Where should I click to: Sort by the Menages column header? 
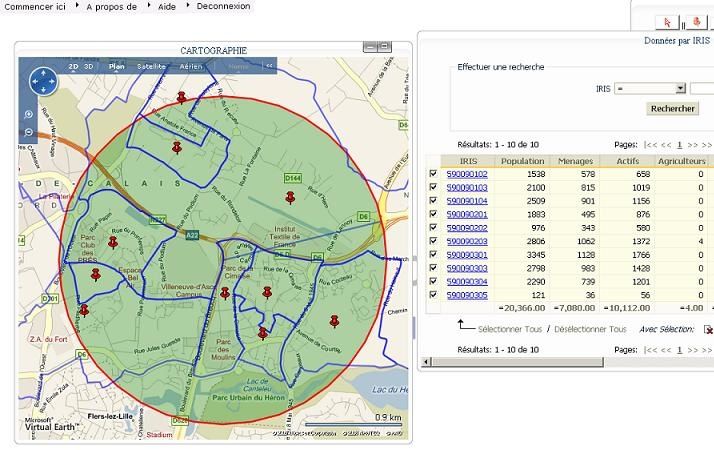click(575, 161)
